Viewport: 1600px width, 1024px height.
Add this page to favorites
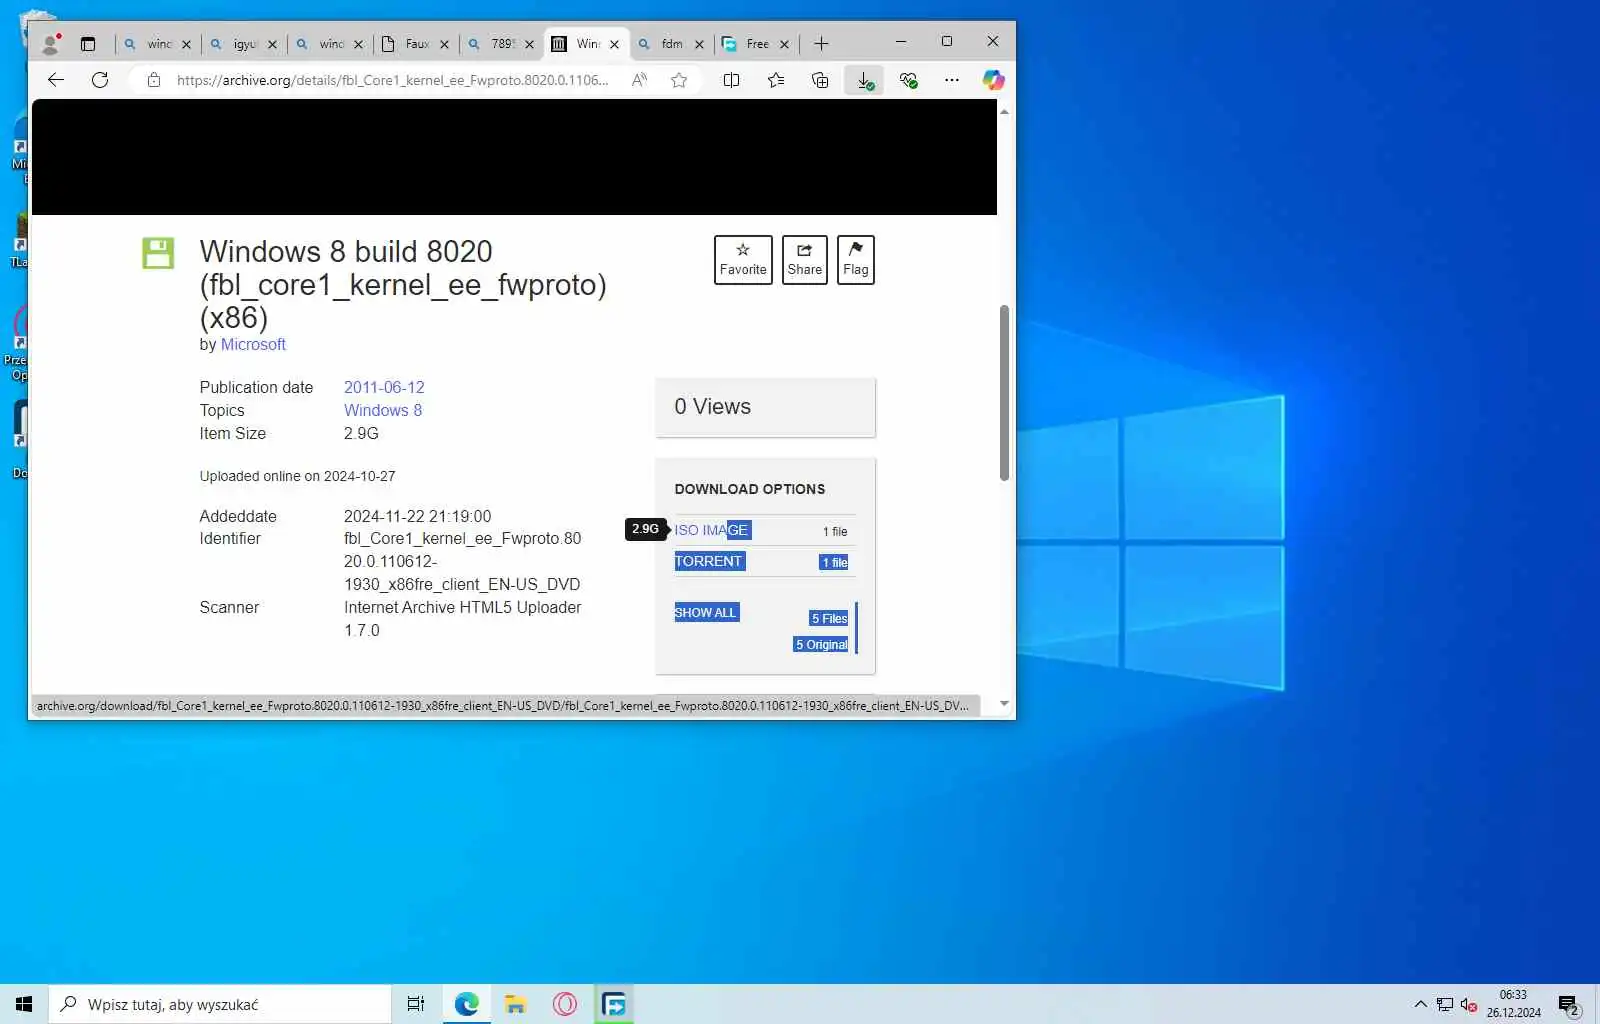click(x=679, y=80)
